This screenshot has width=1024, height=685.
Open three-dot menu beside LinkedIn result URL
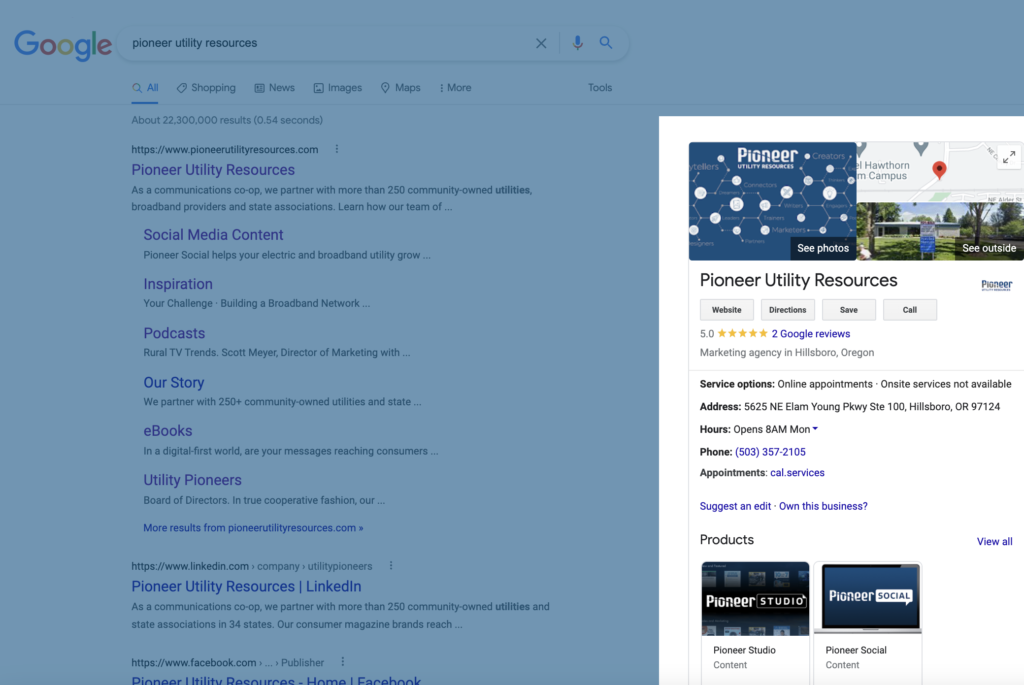[391, 566]
